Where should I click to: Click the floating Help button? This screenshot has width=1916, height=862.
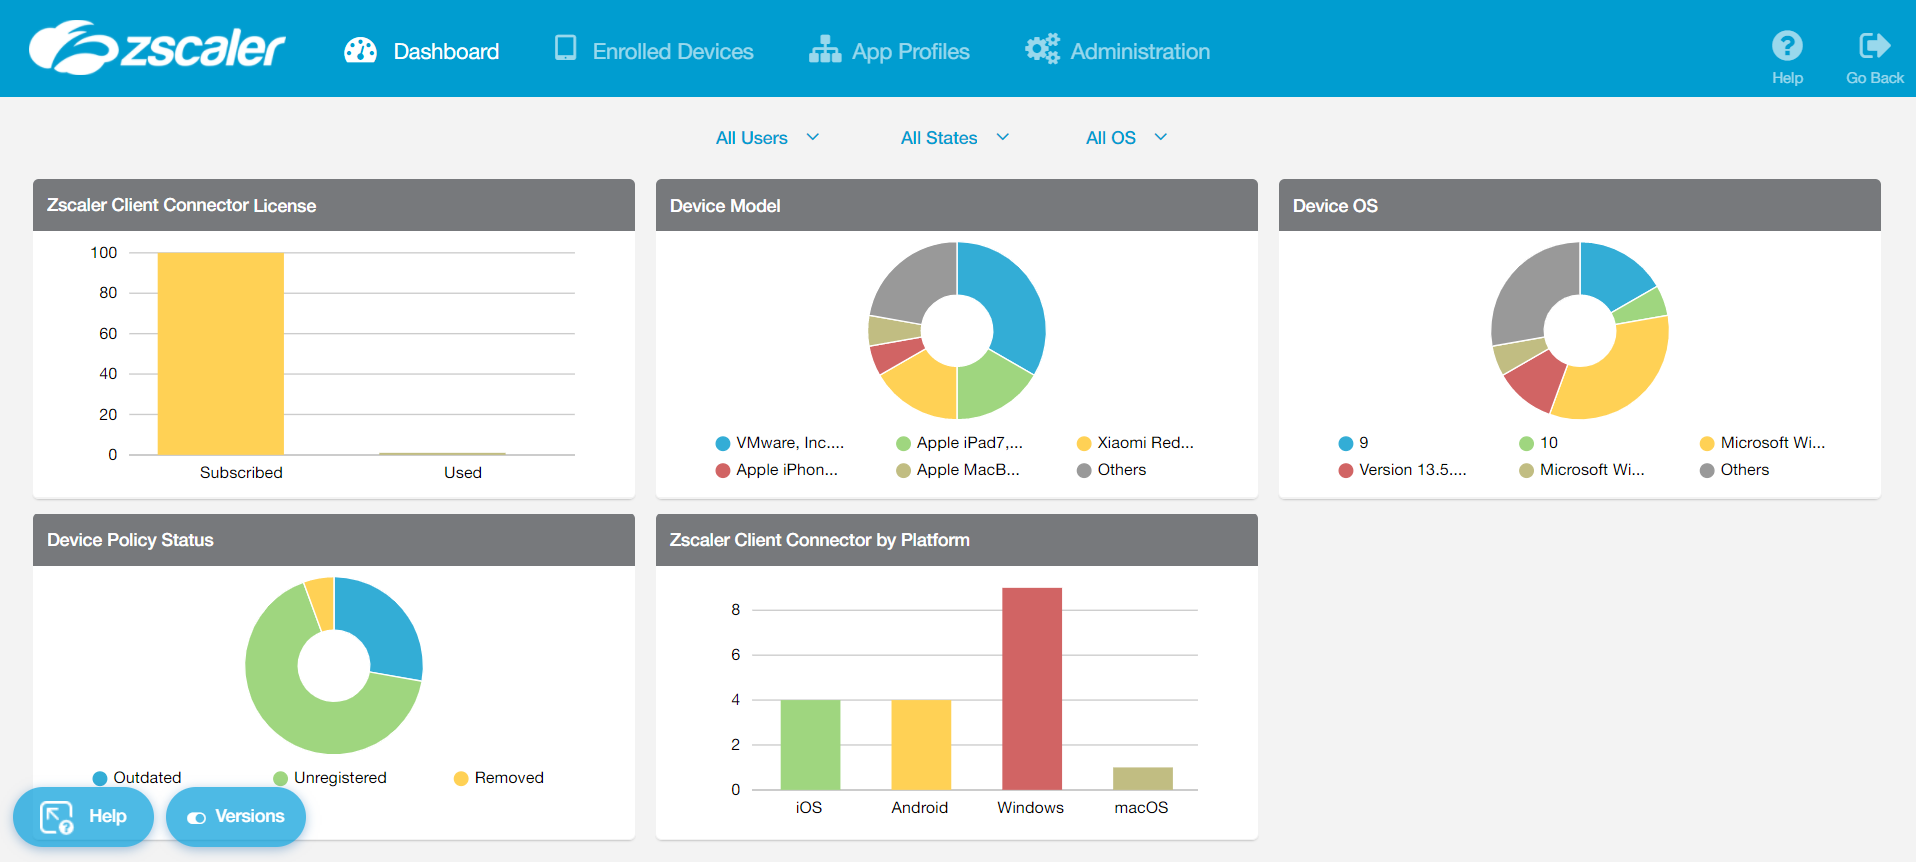83,817
